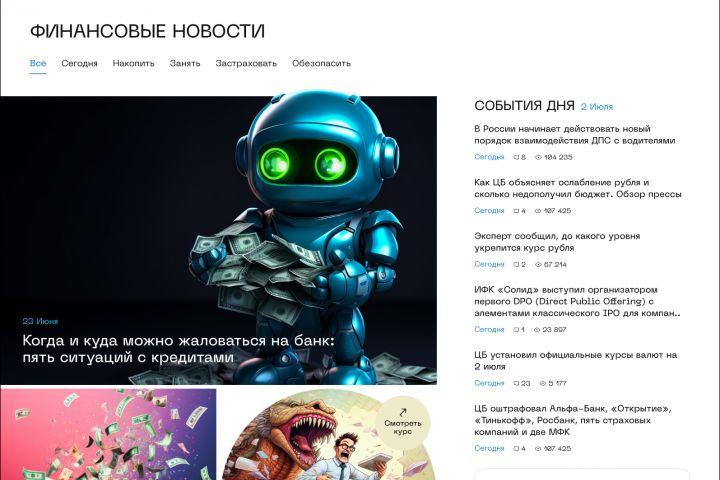
Task: Click the comment icon showing 23 comments
Action: point(516,383)
